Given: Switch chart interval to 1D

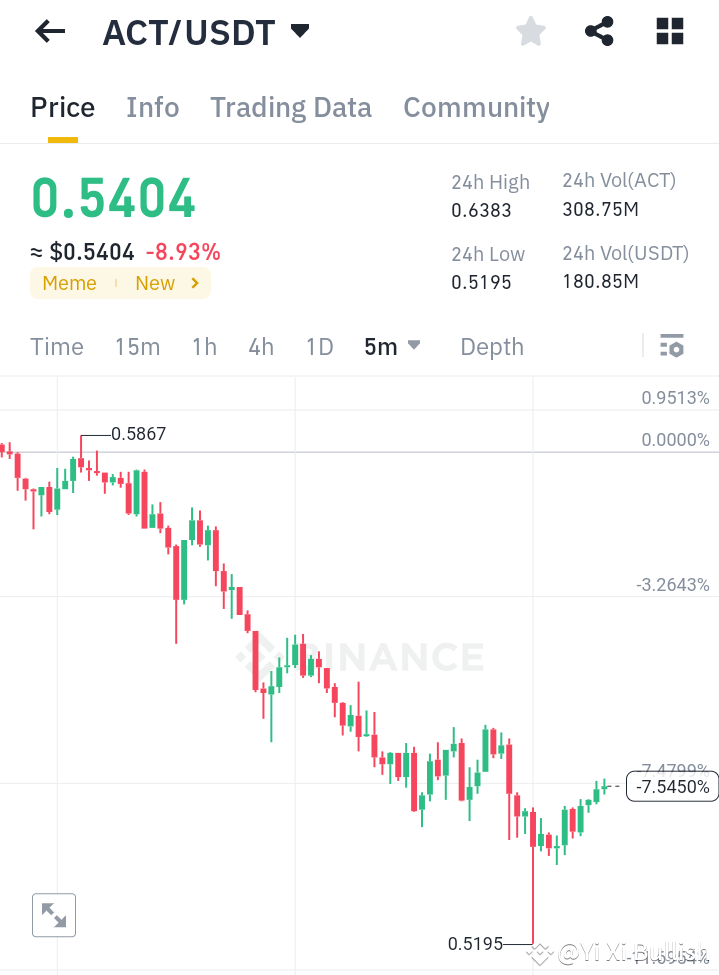Looking at the screenshot, I should [319, 346].
